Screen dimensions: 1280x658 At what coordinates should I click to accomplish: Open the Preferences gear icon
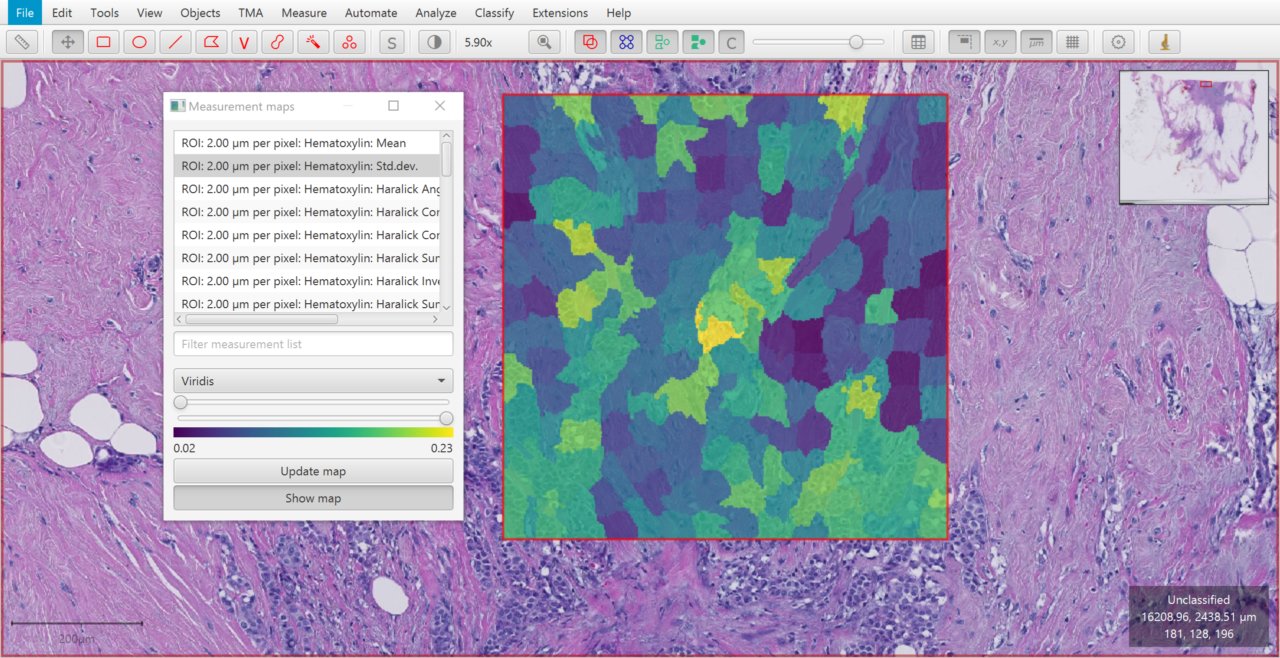(1118, 42)
